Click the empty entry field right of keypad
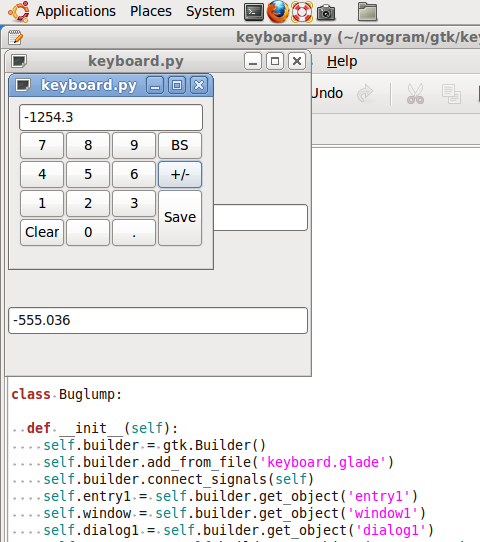This screenshot has width=480, height=542. (x=261, y=217)
